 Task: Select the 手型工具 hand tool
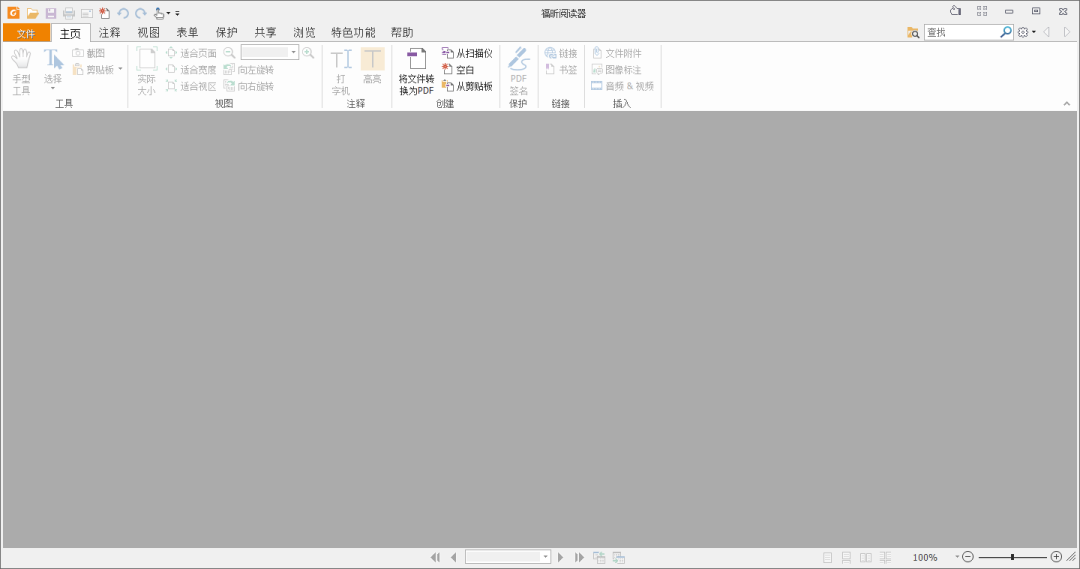point(21,70)
